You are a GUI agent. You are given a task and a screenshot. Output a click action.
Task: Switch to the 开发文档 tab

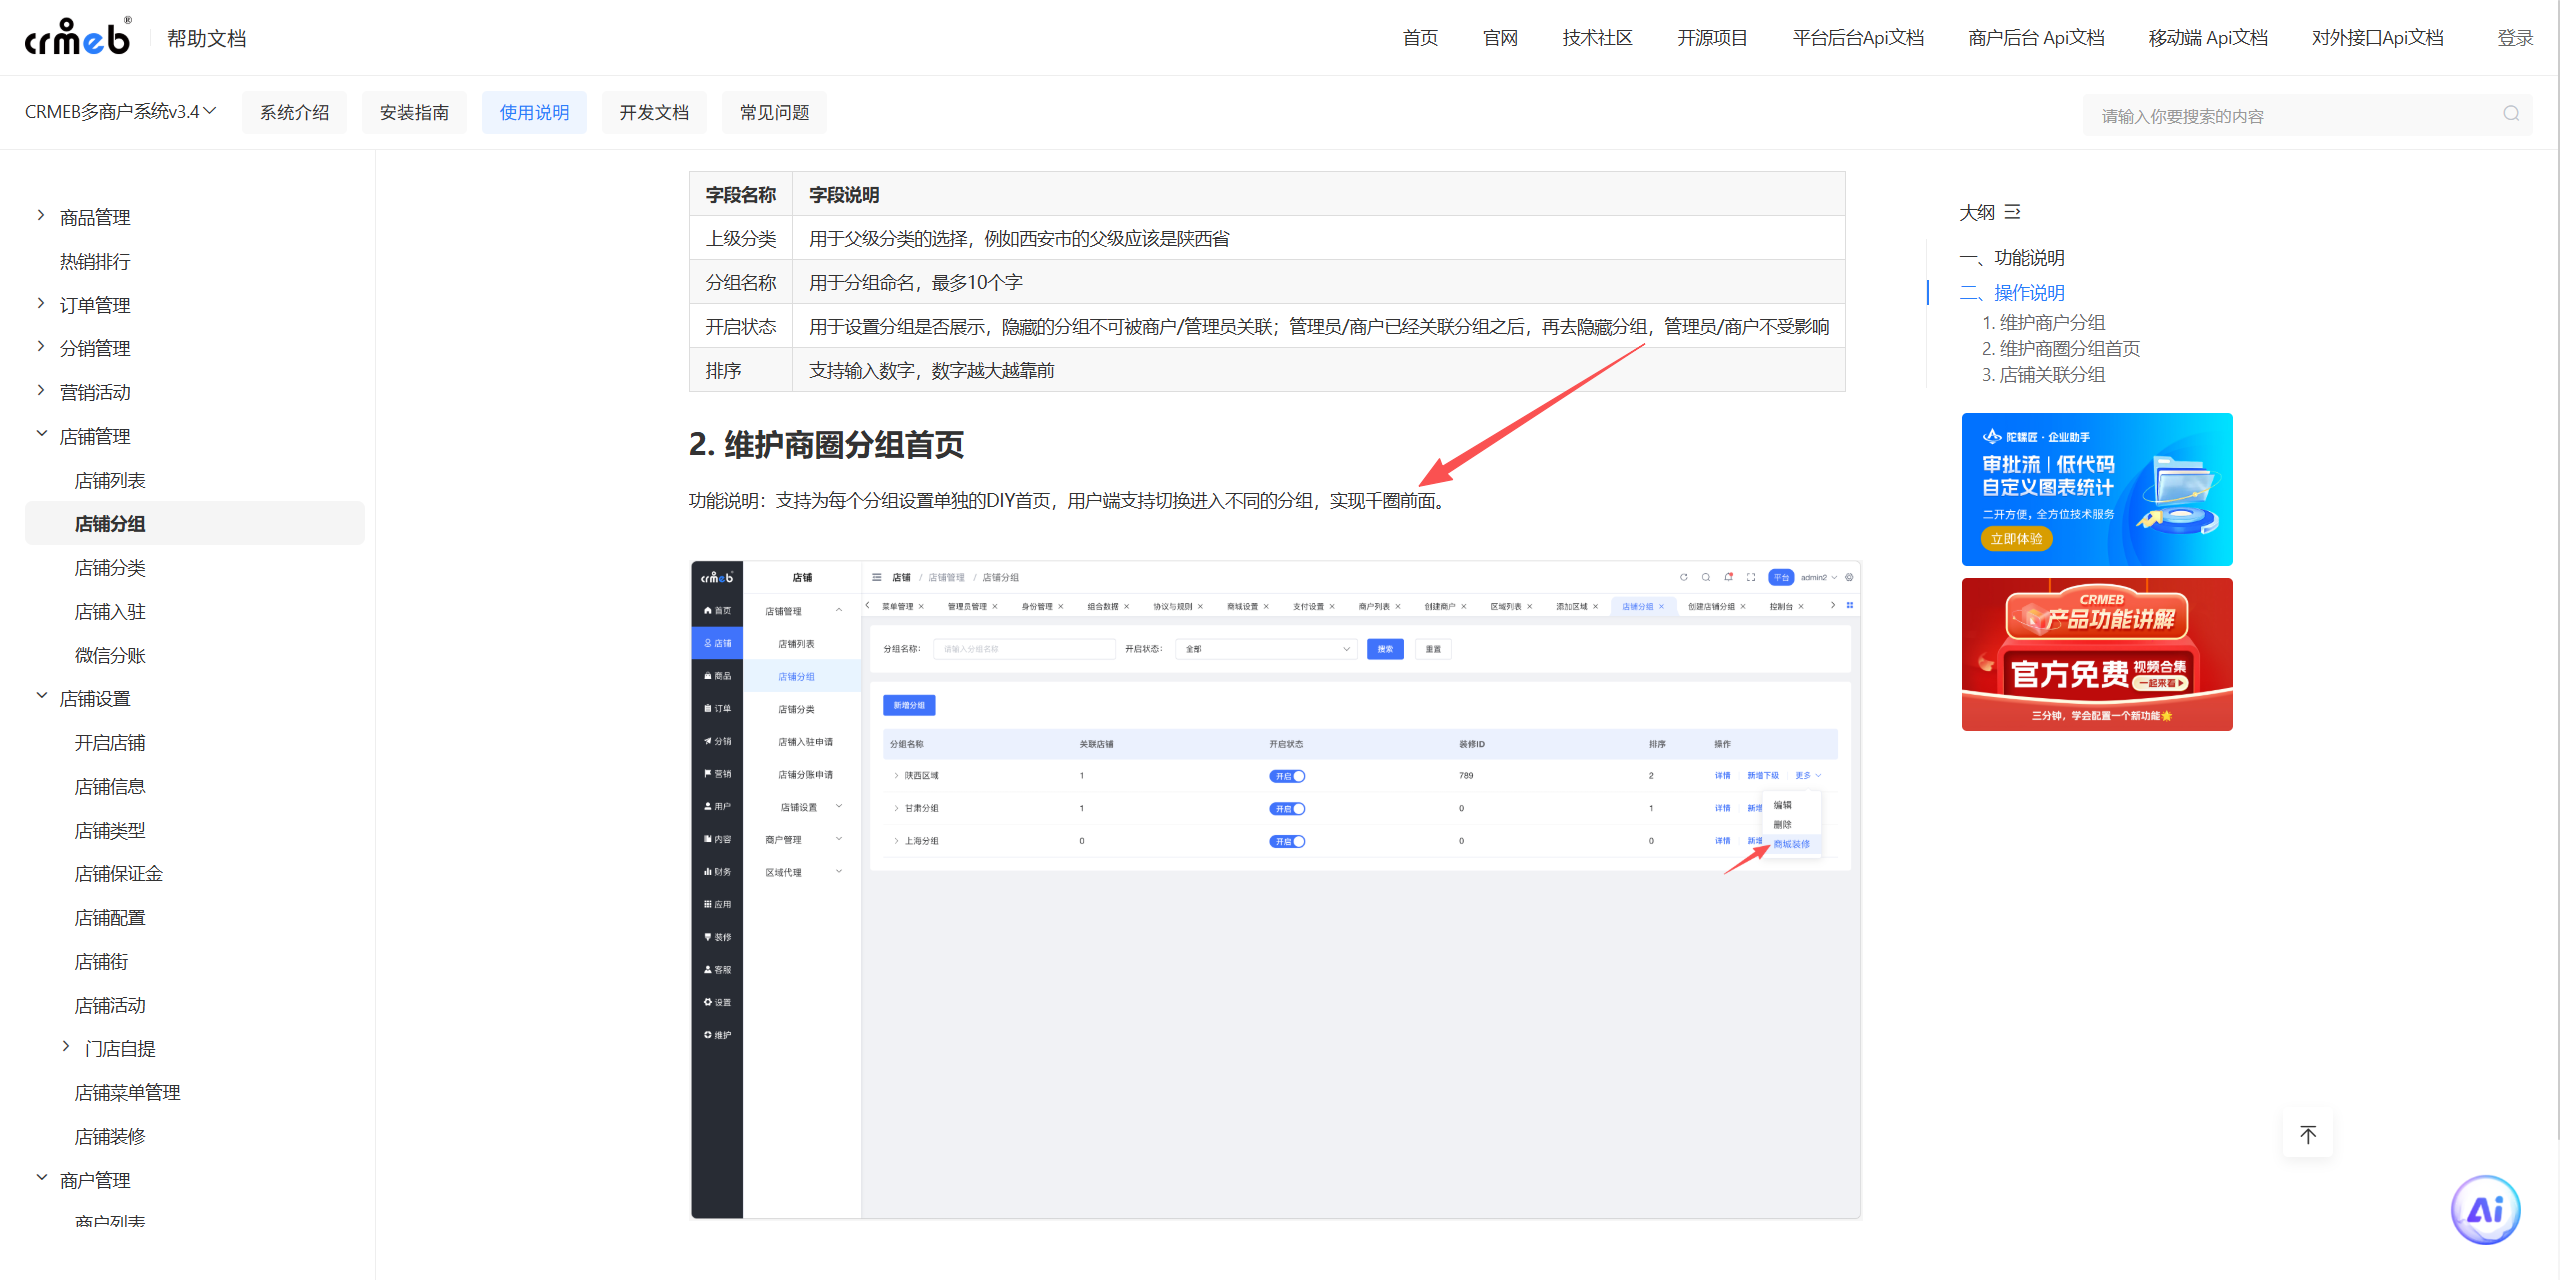click(x=654, y=112)
